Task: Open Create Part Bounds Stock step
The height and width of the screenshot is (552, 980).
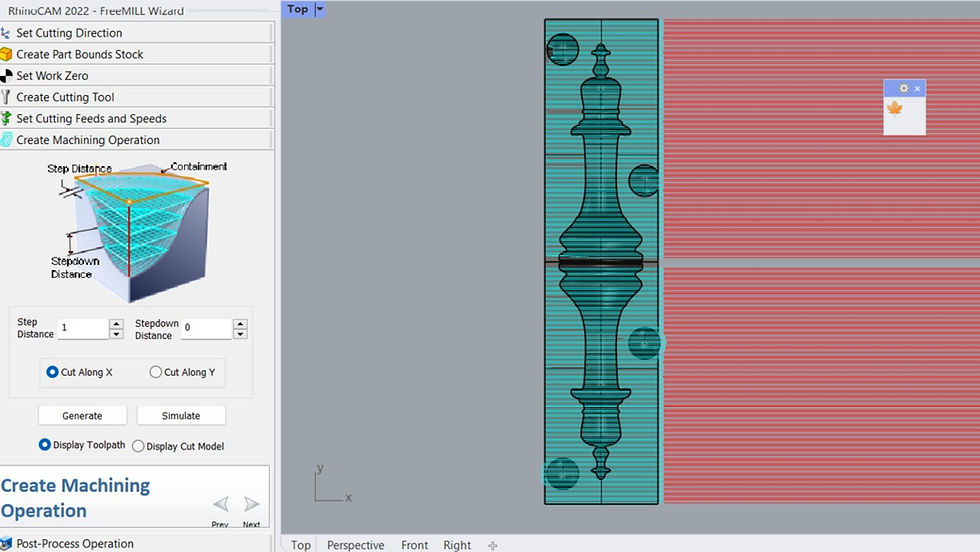Action: click(x=136, y=54)
